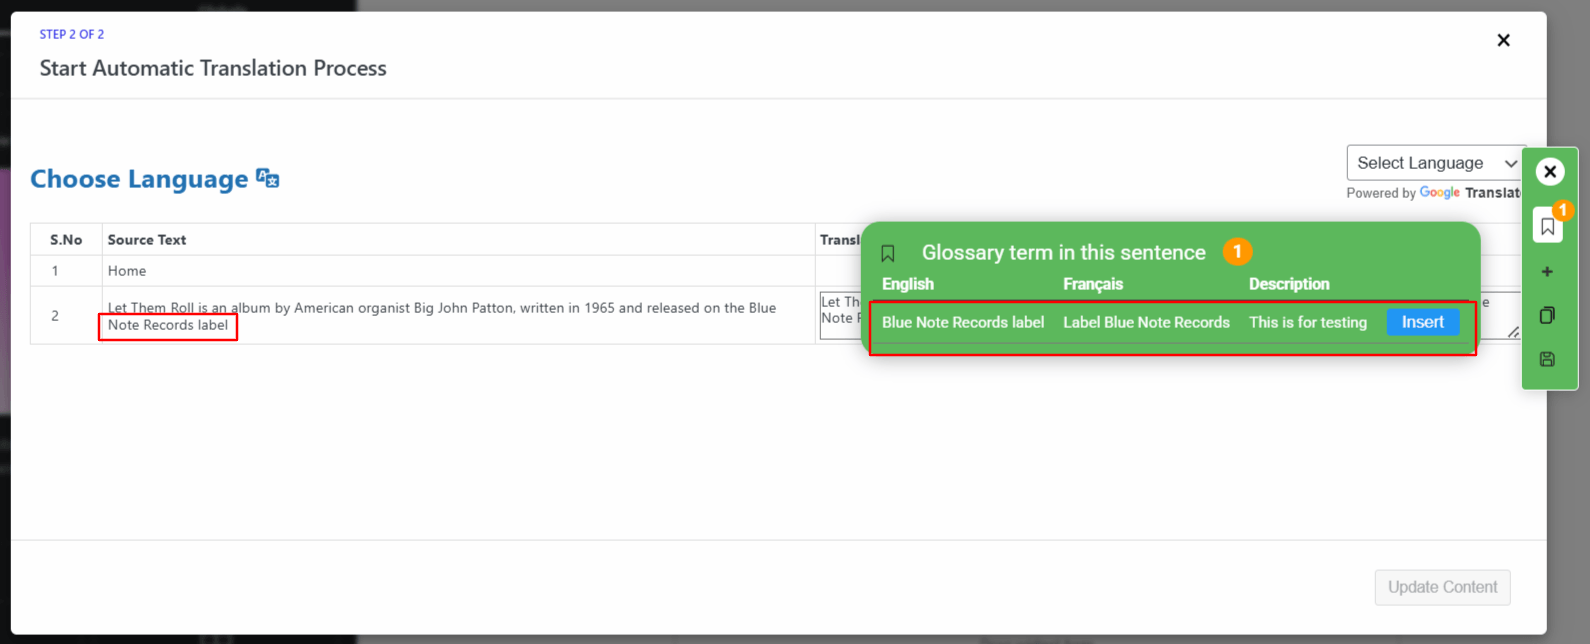
Task: Close the green side toolbar
Action: (1549, 172)
